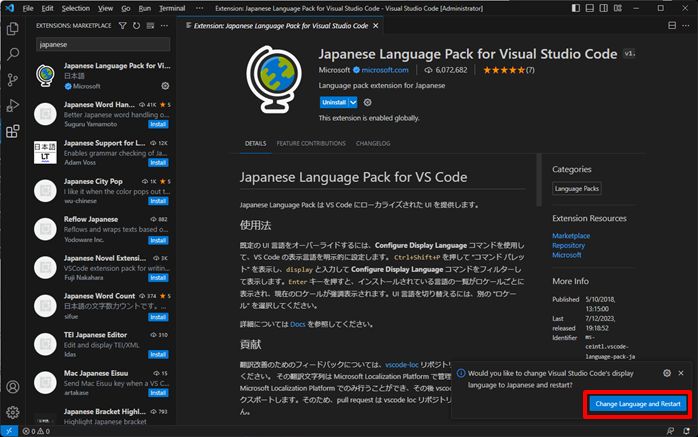The width and height of the screenshot is (698, 437).
Task: Select the Extensions view icon
Action: [x=12, y=131]
